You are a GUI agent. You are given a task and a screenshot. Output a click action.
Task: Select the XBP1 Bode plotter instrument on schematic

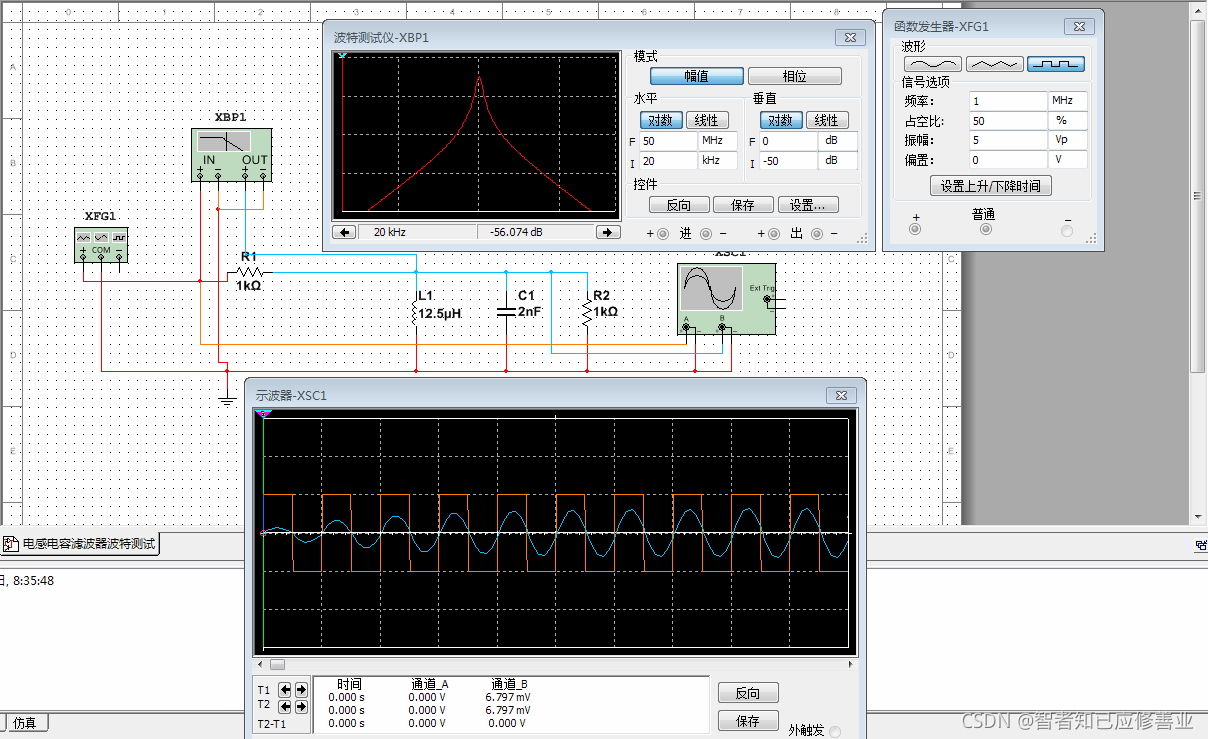click(232, 154)
